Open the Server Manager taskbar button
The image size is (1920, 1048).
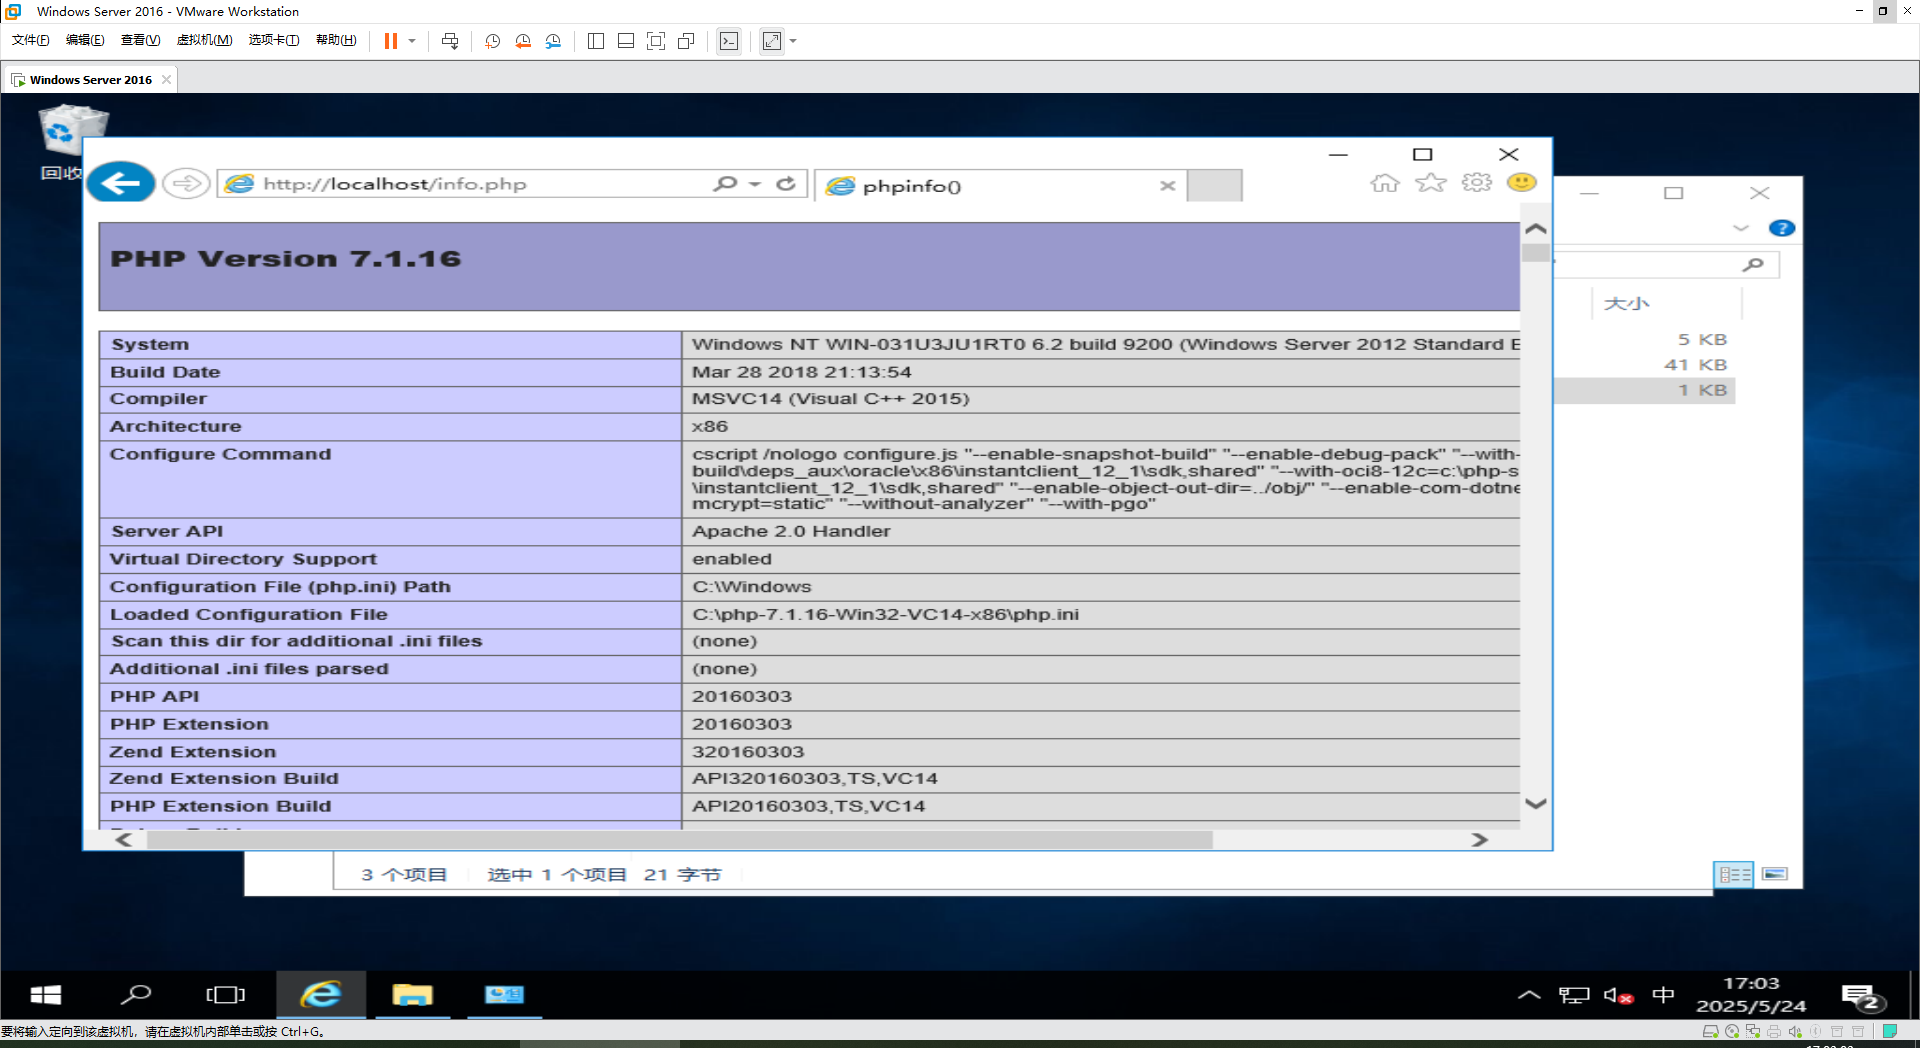[x=504, y=995]
